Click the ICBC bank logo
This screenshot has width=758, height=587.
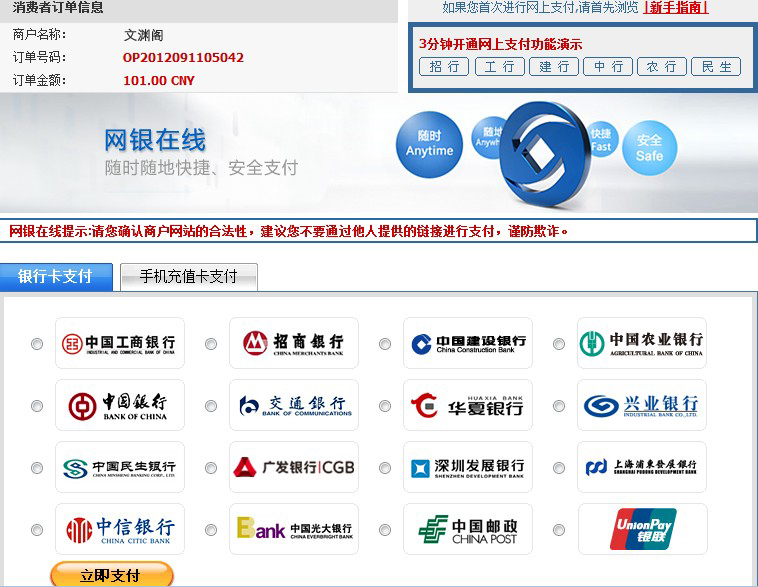pyautogui.click(x=120, y=344)
